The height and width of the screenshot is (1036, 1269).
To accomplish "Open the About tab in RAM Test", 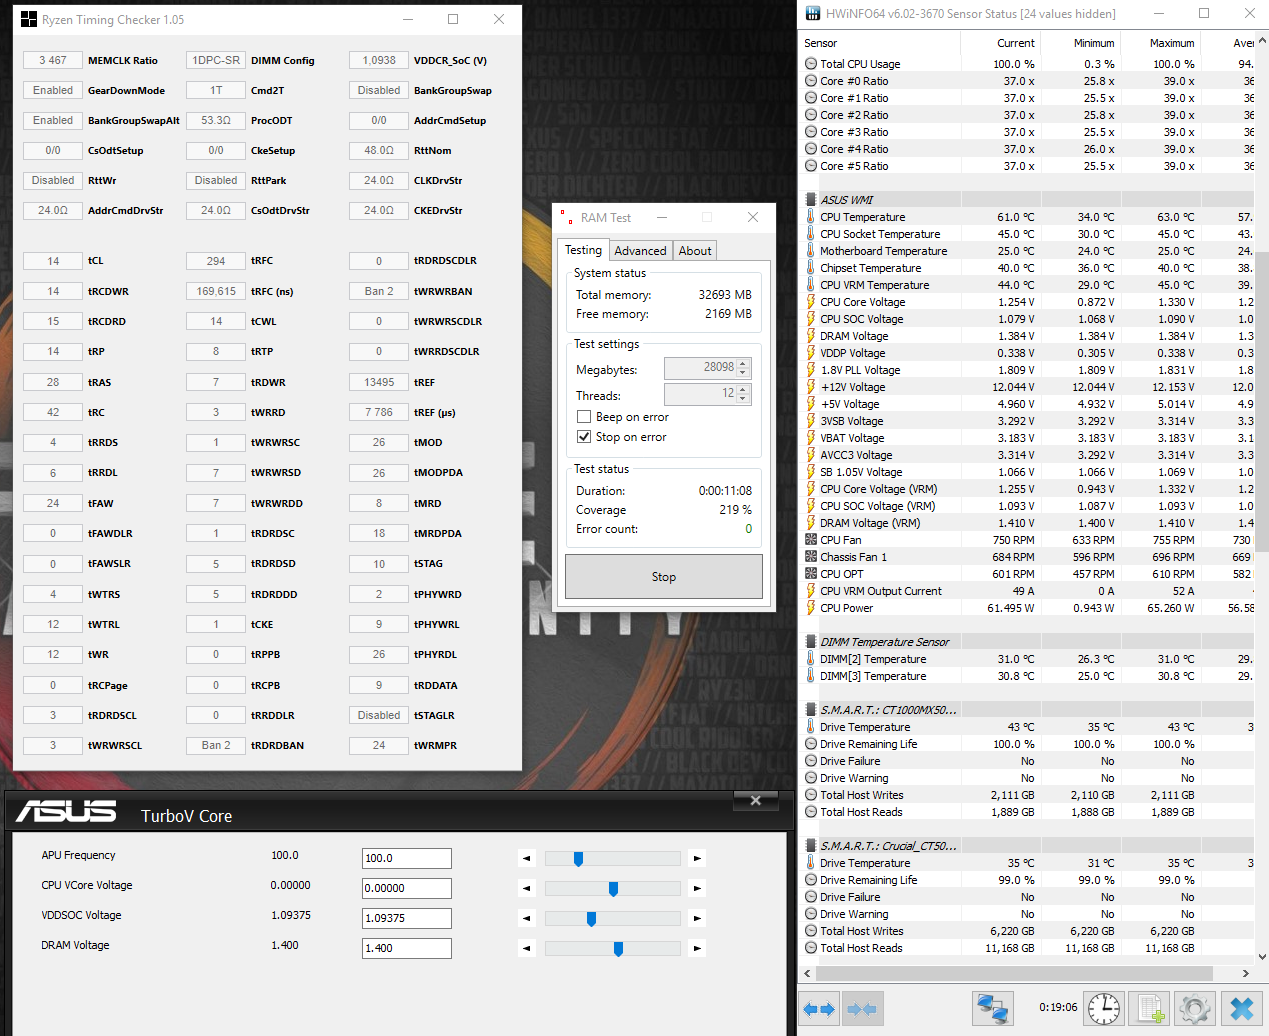I will pos(695,251).
